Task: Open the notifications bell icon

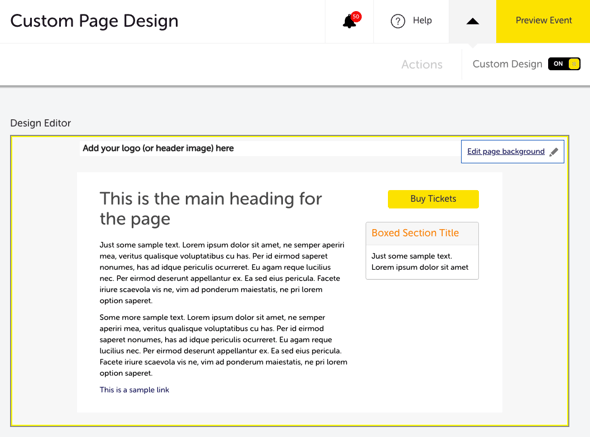Action: [350, 21]
